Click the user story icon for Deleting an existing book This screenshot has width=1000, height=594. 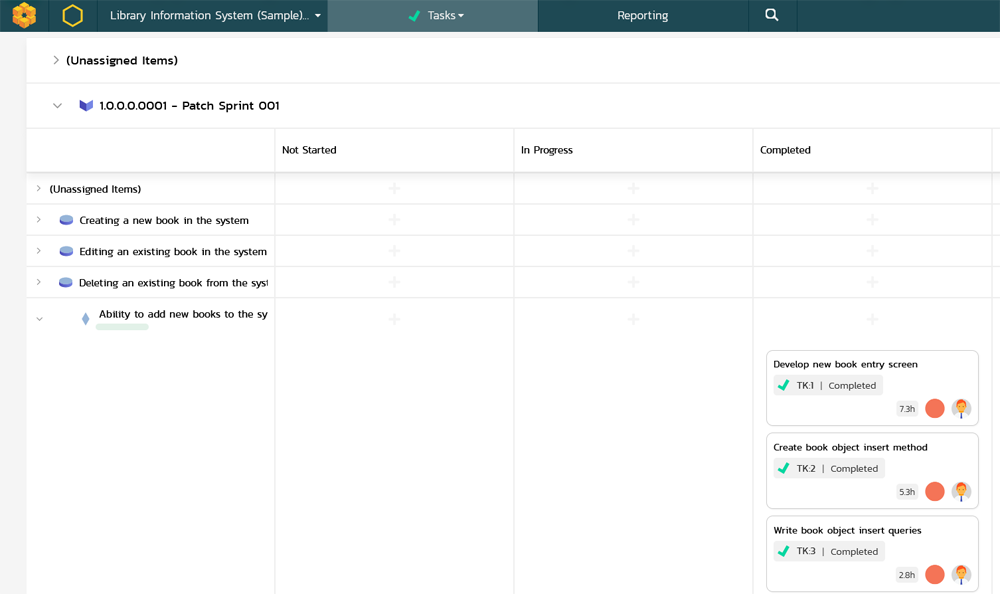(x=65, y=282)
